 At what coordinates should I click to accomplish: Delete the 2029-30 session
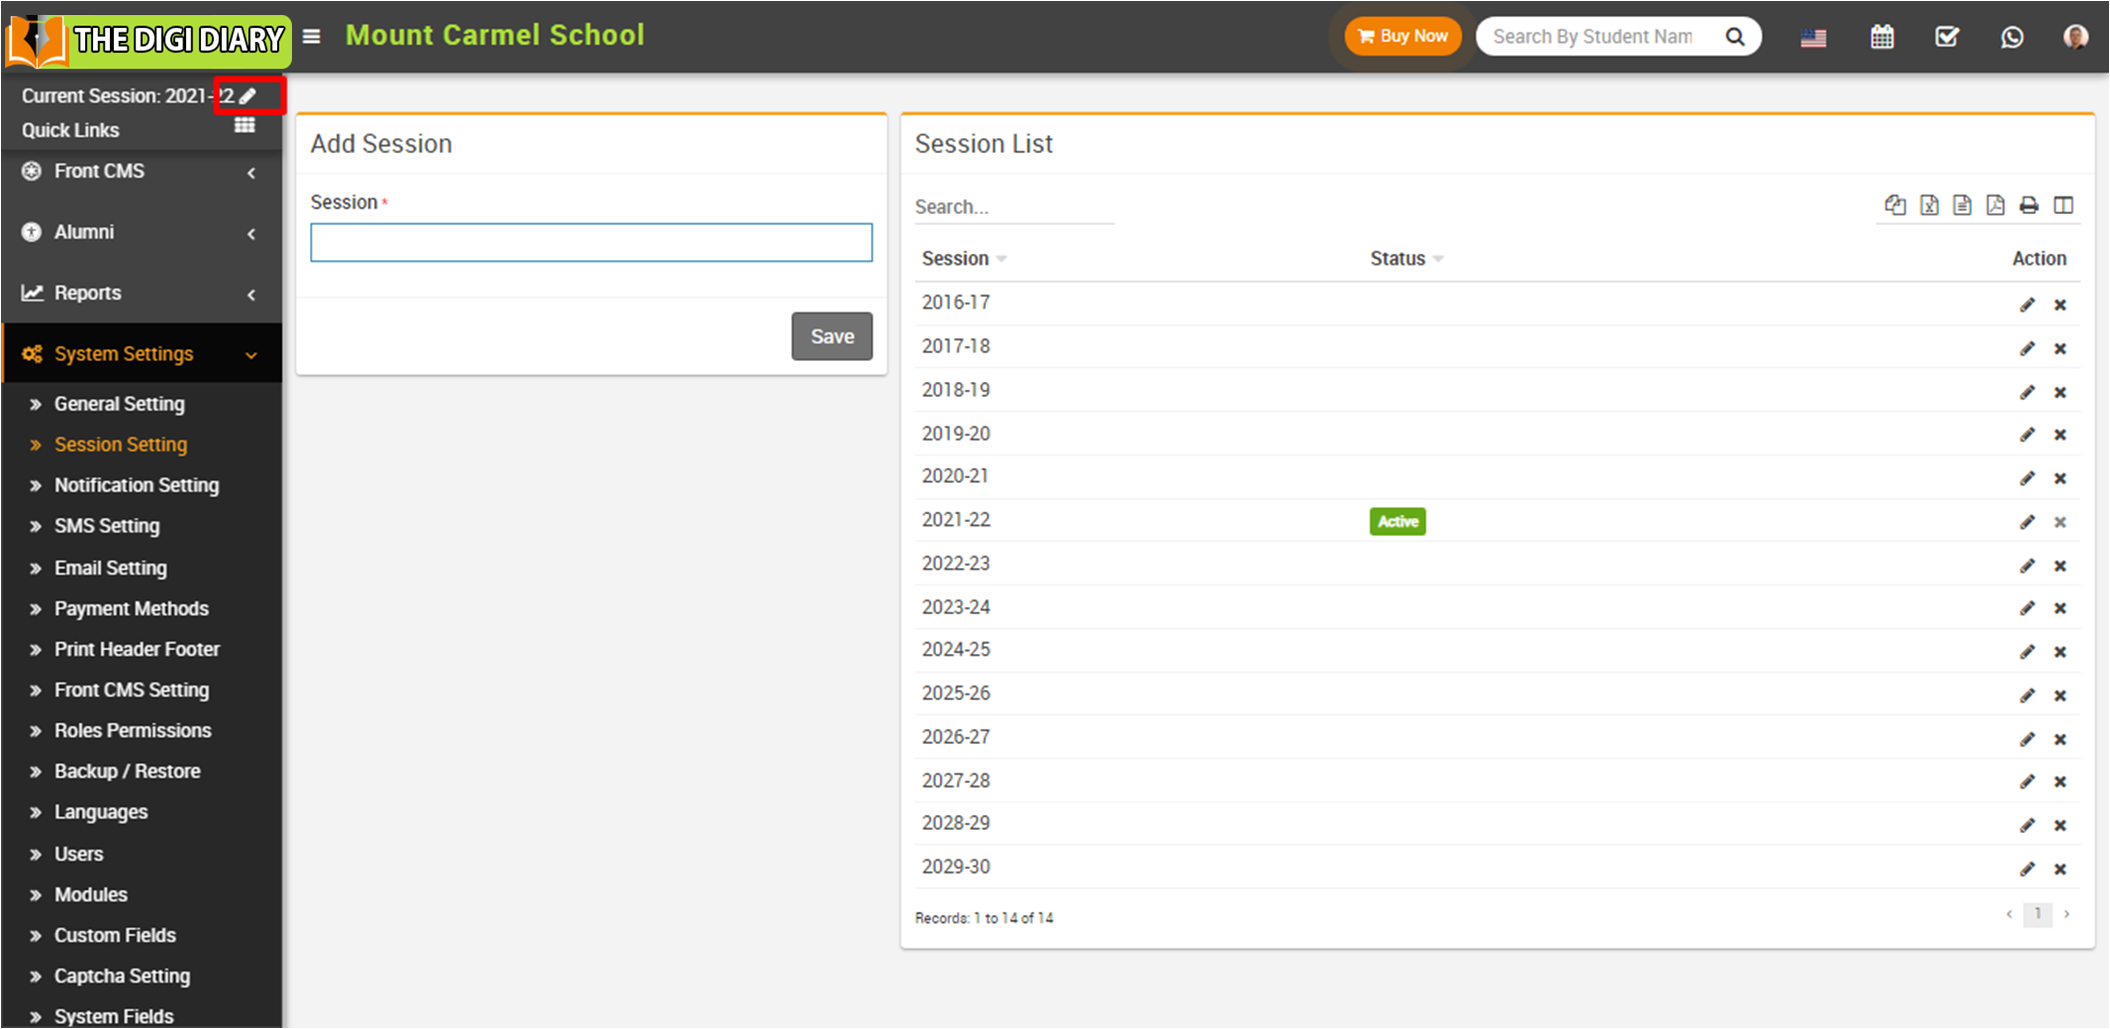pyautogui.click(x=2060, y=869)
